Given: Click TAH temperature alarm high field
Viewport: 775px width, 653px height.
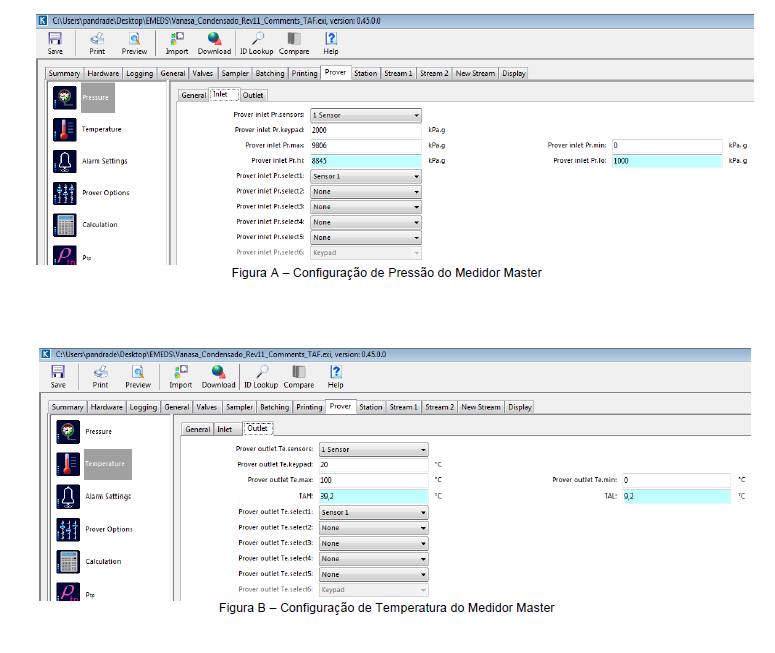Looking at the screenshot, I should point(374,496).
